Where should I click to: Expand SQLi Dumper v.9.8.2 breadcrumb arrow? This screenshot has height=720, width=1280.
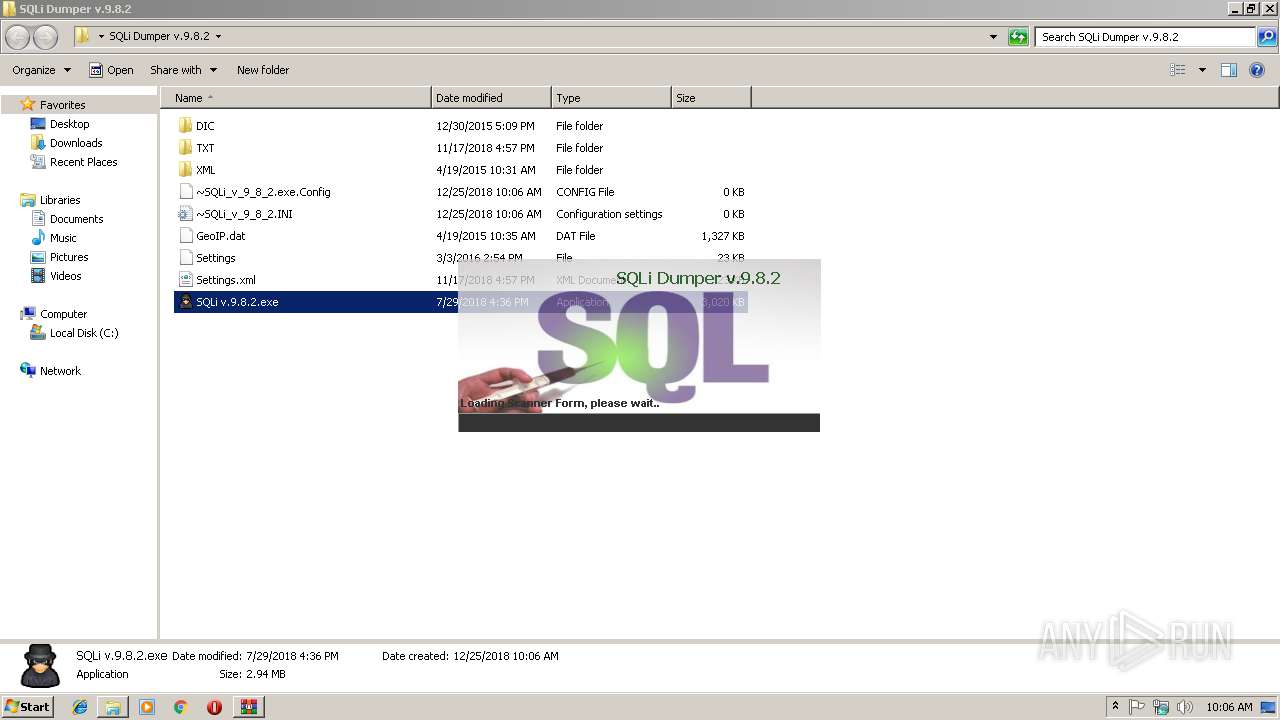[x=218, y=37]
